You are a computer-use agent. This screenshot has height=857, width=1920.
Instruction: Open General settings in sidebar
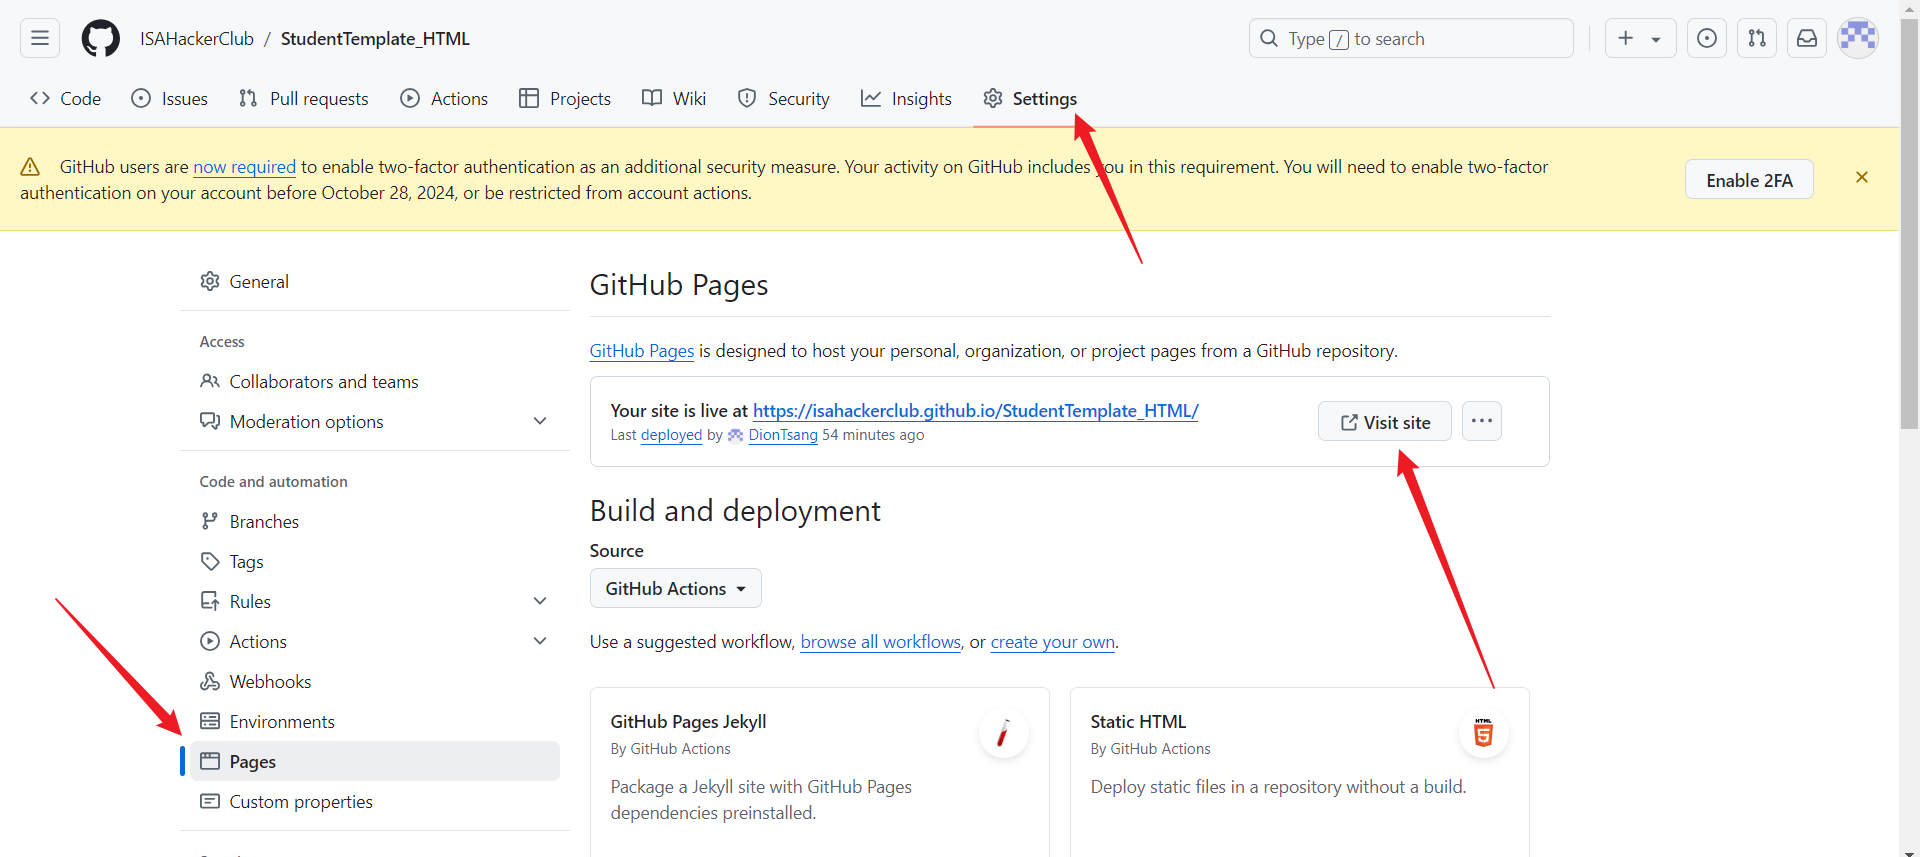coord(375,281)
